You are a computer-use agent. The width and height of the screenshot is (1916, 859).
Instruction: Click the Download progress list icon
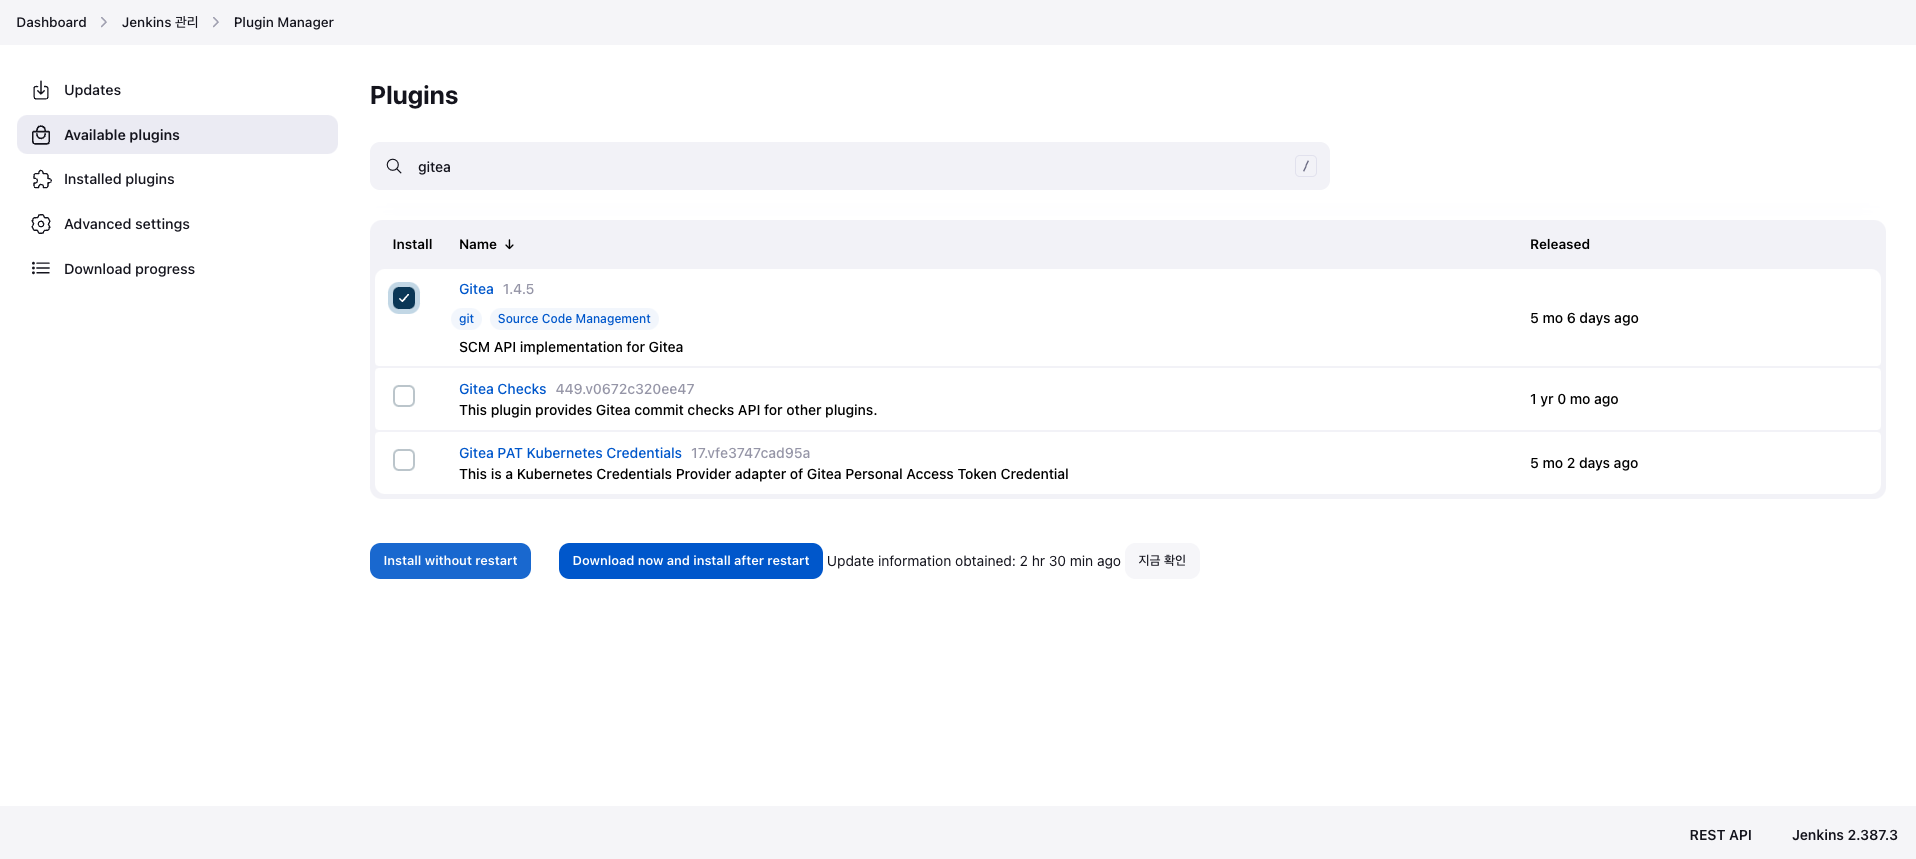pyautogui.click(x=41, y=268)
